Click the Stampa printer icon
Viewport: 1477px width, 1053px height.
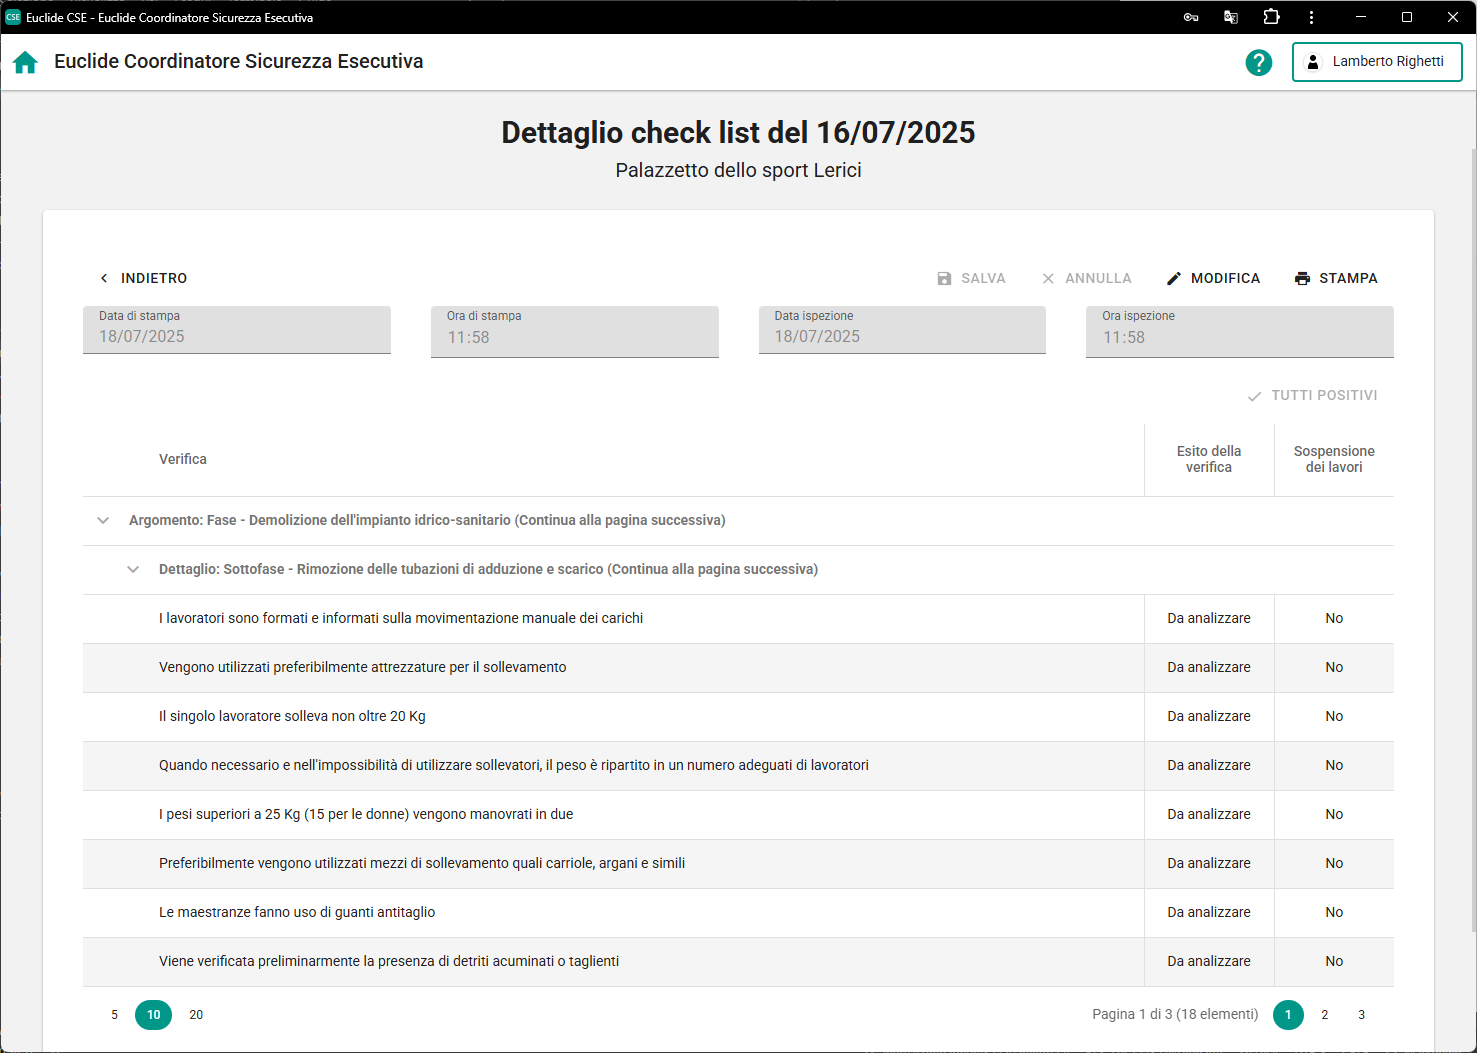(x=1302, y=279)
